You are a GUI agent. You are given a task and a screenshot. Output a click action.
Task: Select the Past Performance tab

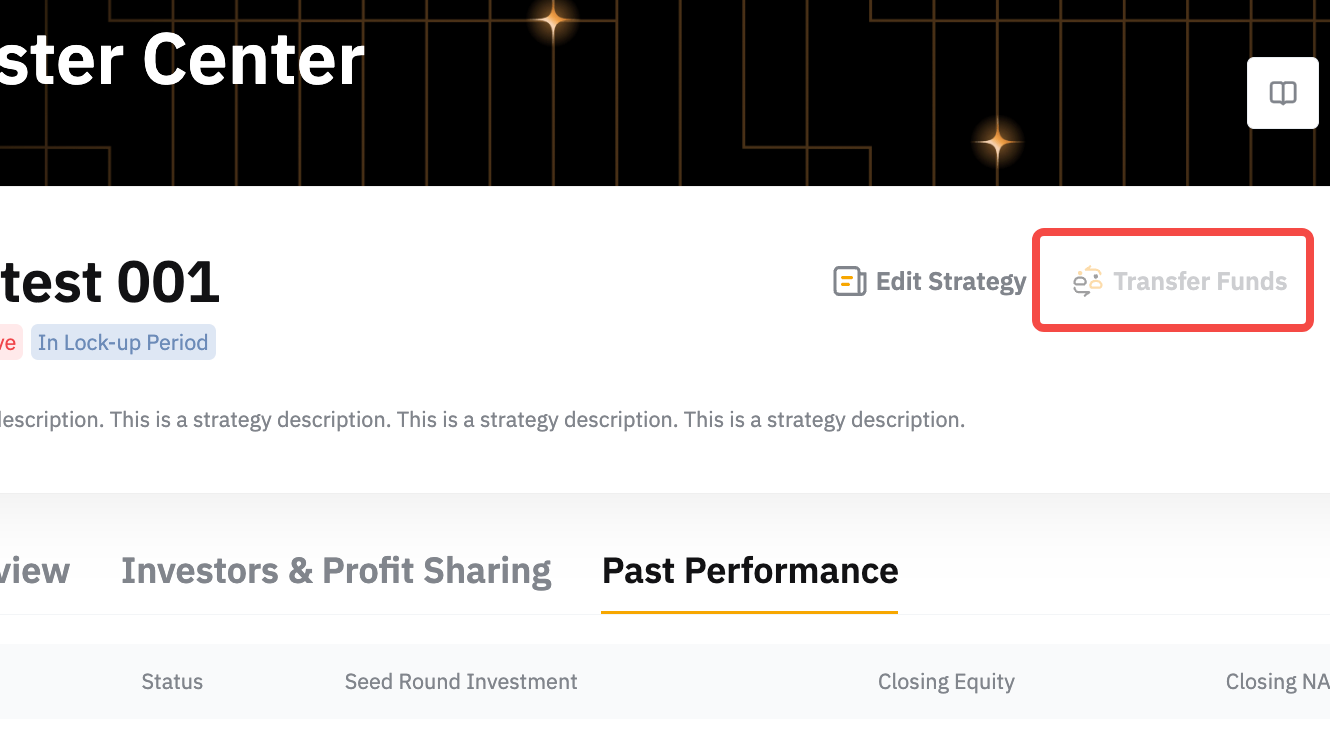pyautogui.click(x=750, y=571)
